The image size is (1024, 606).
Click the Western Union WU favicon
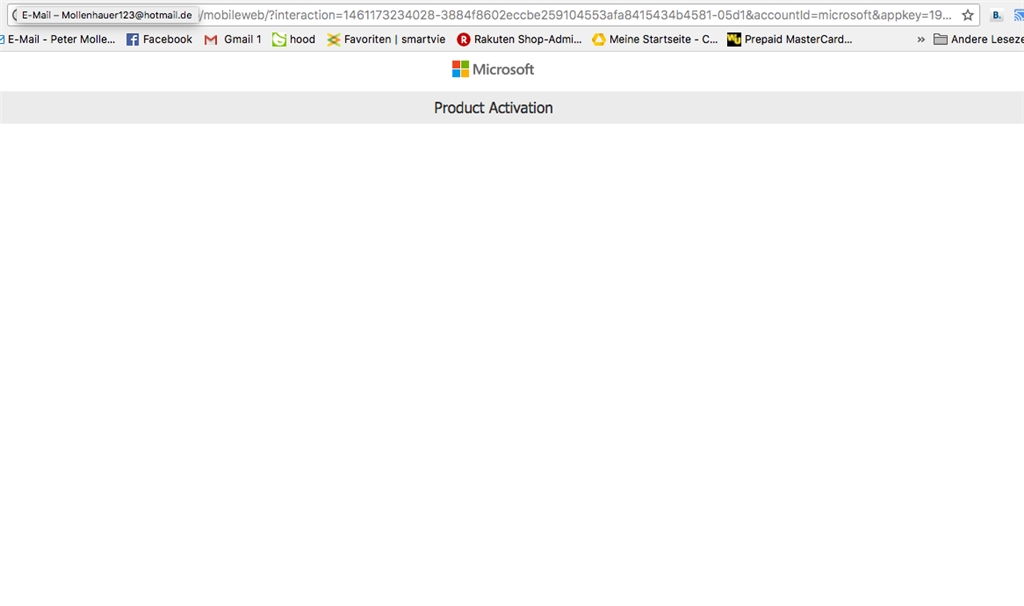coord(734,40)
